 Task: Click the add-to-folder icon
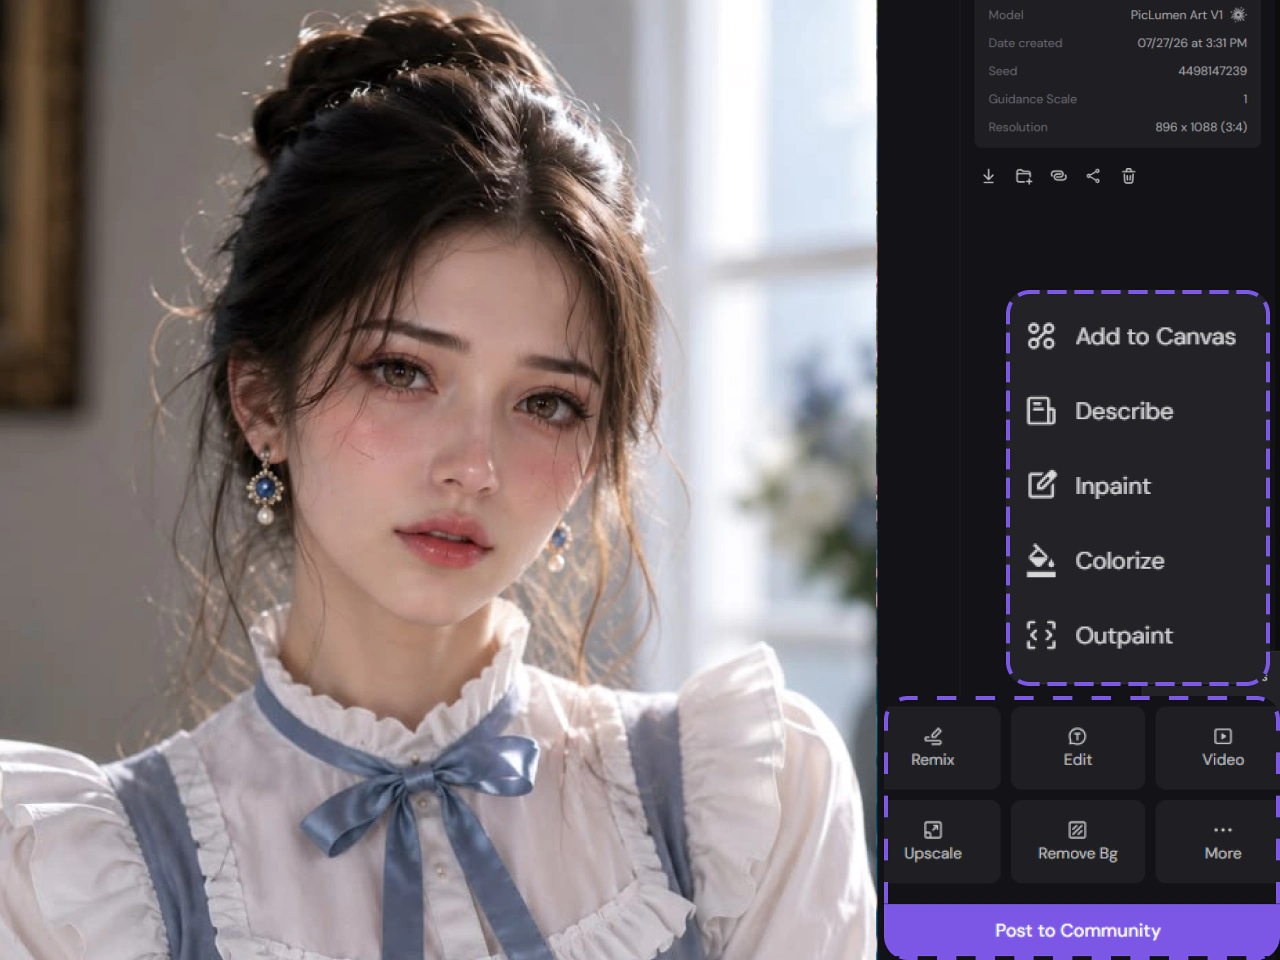pyautogui.click(x=1024, y=176)
